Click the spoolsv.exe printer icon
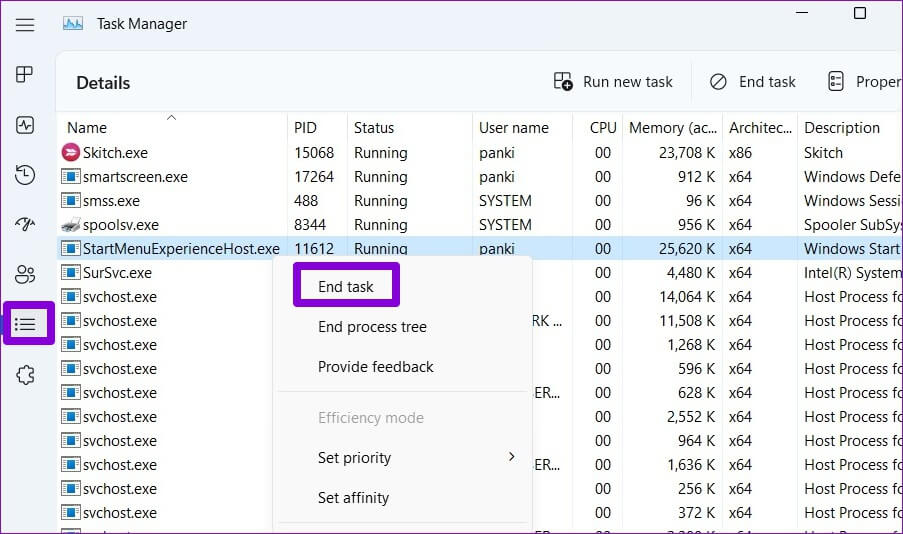 click(70, 225)
